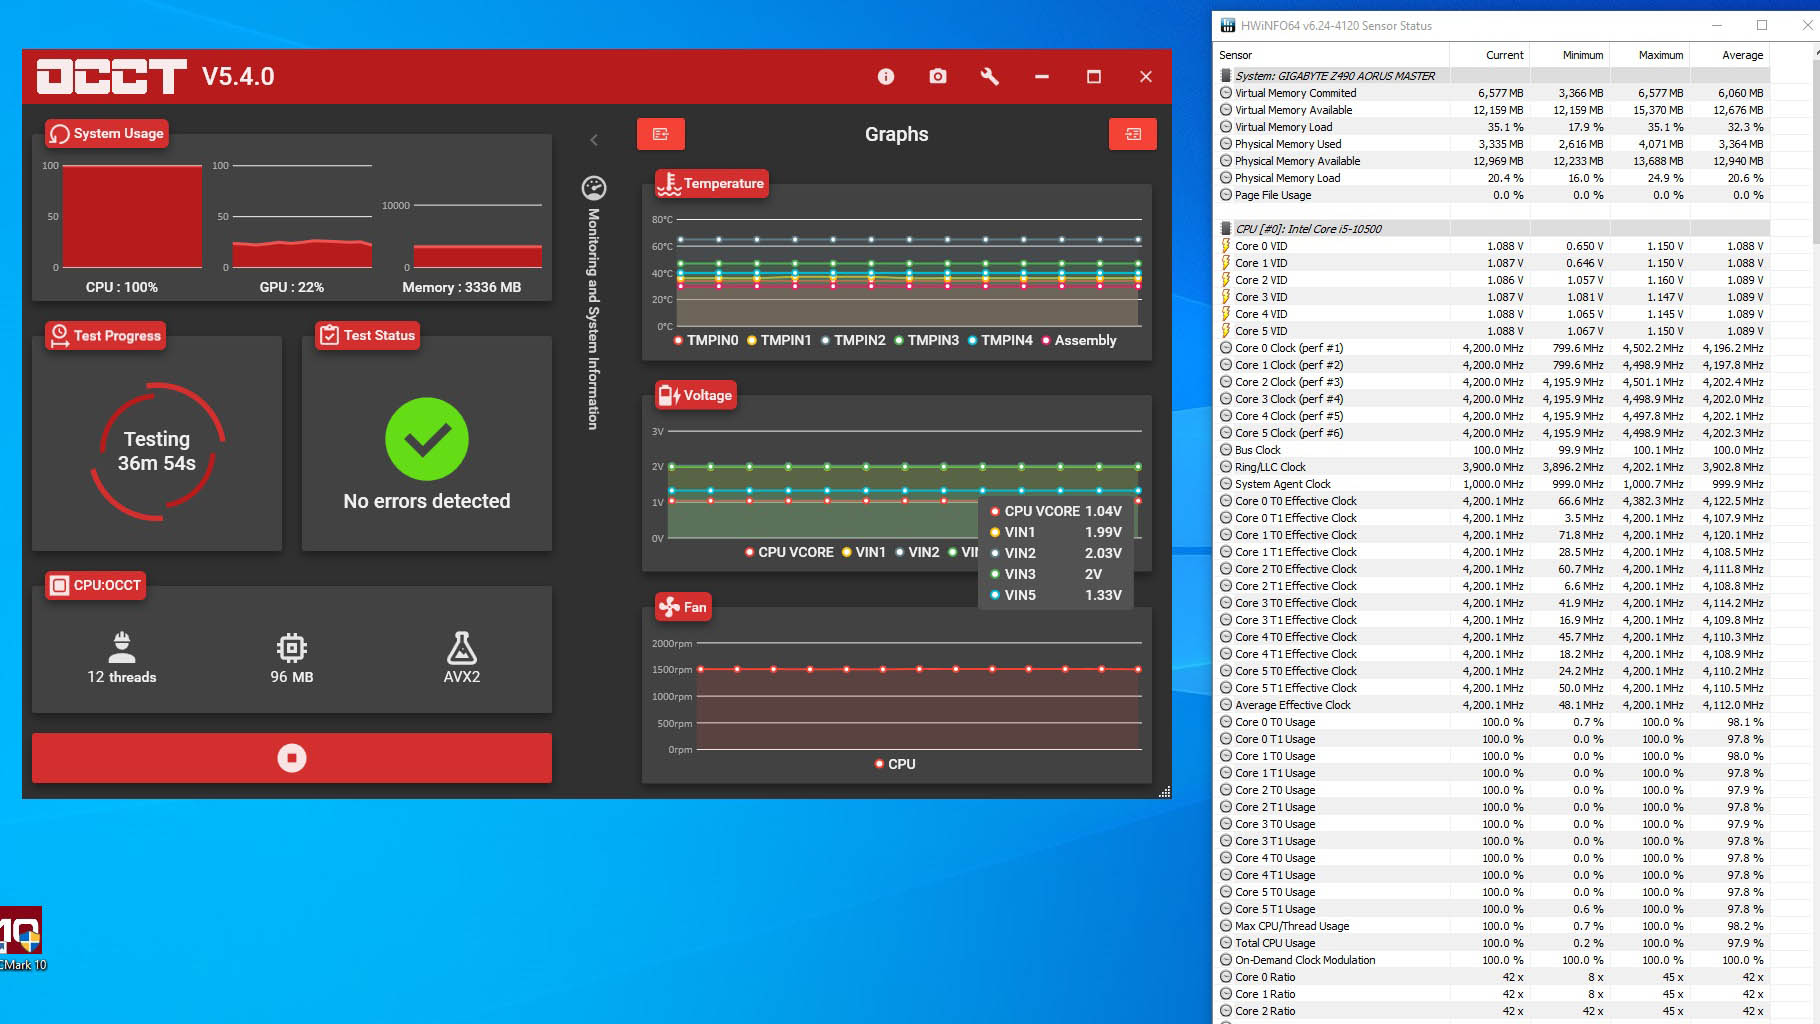Select Core 0 Clock (perf #1) row

click(1491, 348)
